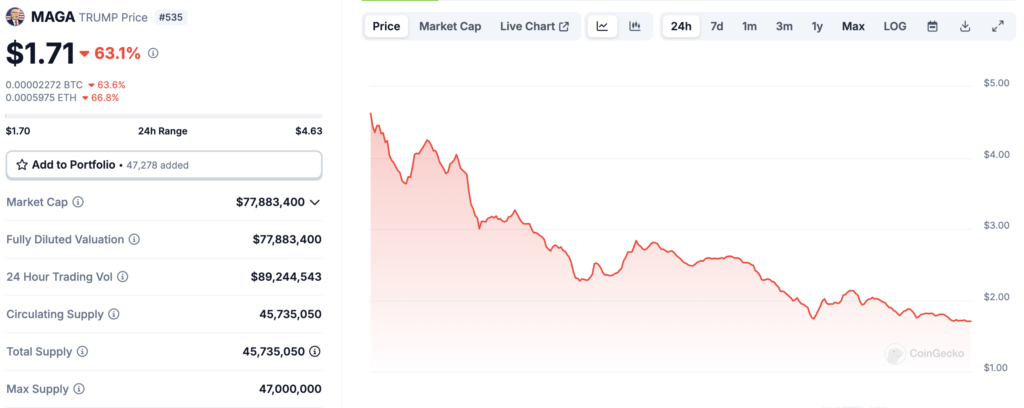The width and height of the screenshot is (1024, 408).
Task: Click the 24h Range progress bar
Action: point(163,116)
